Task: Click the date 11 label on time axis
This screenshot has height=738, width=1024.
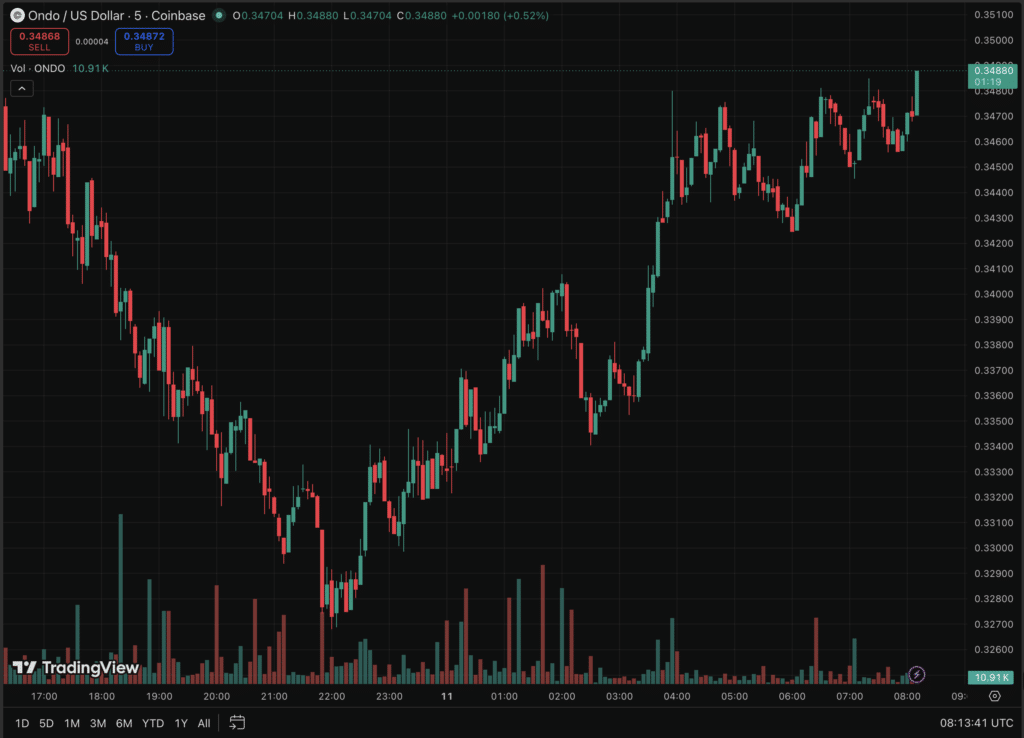Action: tap(447, 696)
